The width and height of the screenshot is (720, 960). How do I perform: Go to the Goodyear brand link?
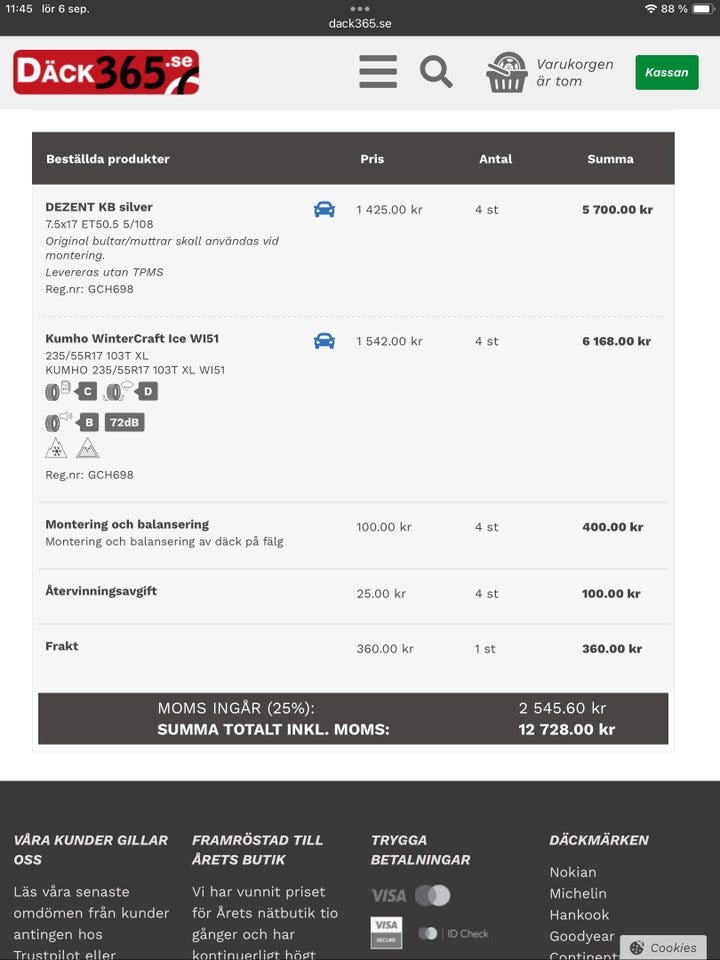pyautogui.click(x=581, y=936)
